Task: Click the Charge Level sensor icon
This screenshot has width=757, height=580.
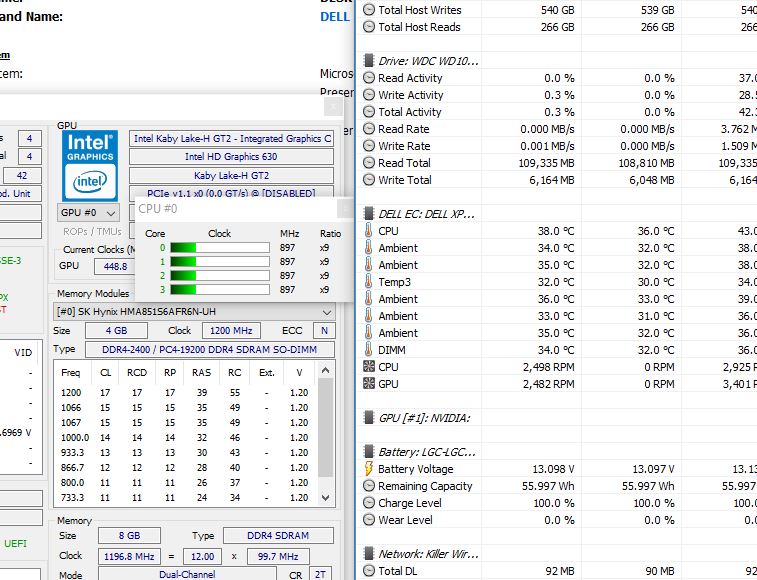Action: [369, 503]
